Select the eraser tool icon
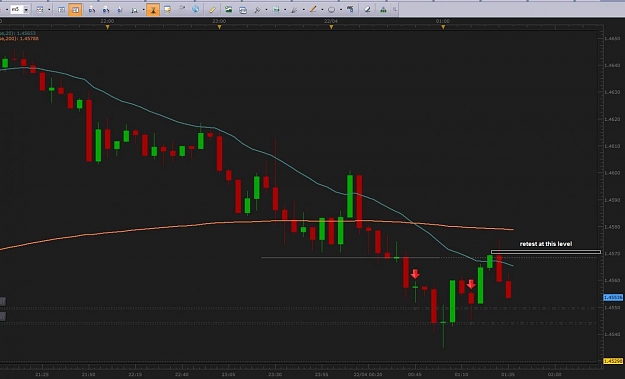The image size is (625, 379). coord(367,10)
